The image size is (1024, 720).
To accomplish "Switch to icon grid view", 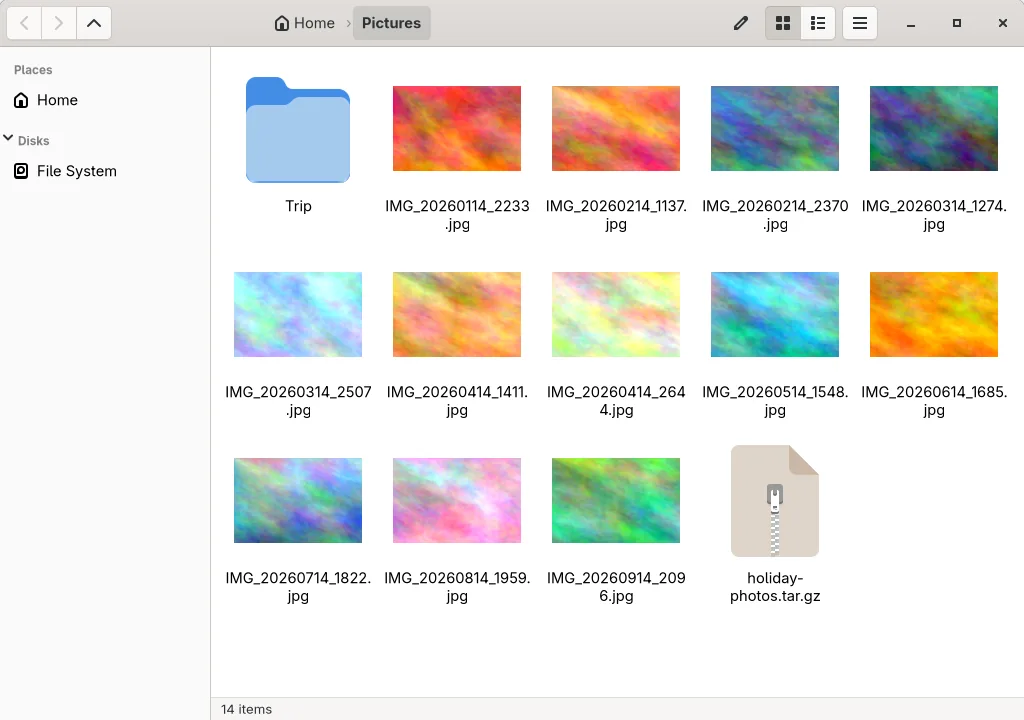I will point(783,24).
